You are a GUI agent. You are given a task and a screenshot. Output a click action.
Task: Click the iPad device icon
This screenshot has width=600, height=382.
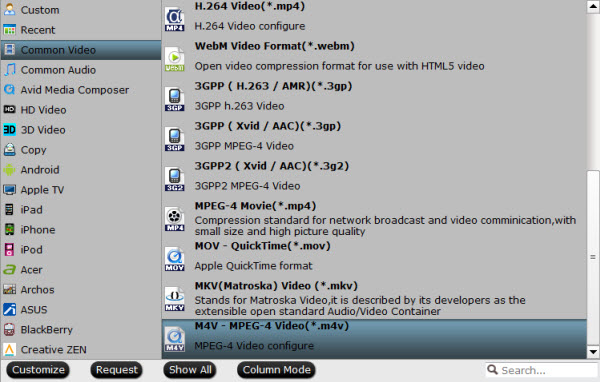tap(10, 209)
